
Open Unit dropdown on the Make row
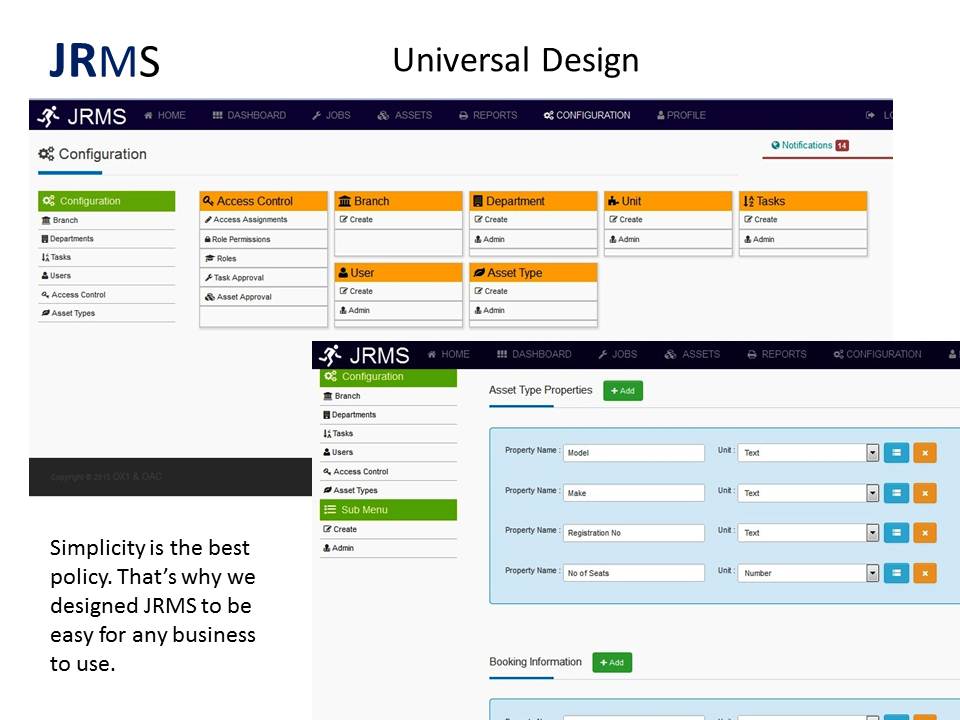(808, 493)
